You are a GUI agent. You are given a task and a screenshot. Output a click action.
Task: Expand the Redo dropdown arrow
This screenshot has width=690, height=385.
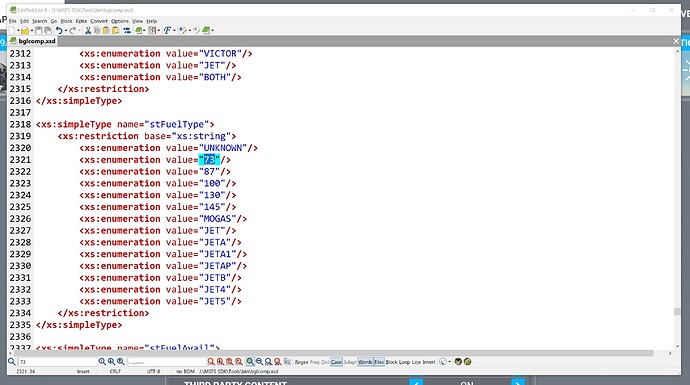pos(79,31)
